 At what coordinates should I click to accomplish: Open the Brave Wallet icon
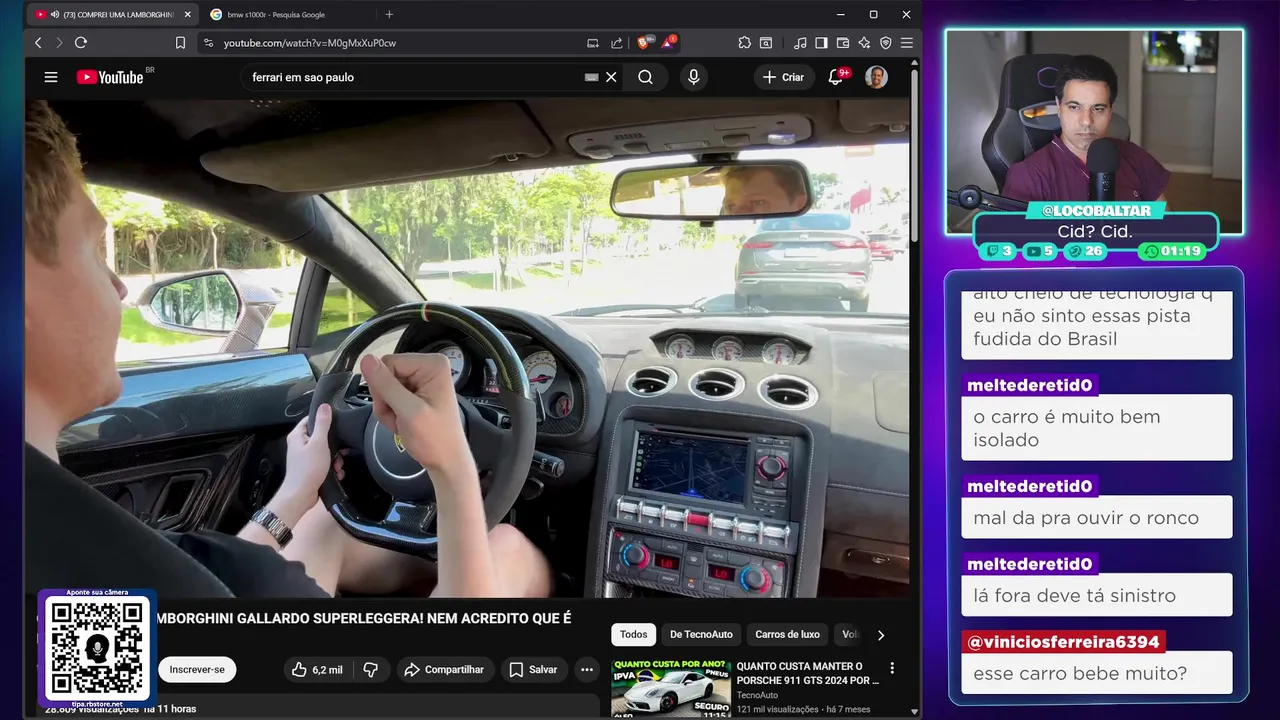point(843,43)
